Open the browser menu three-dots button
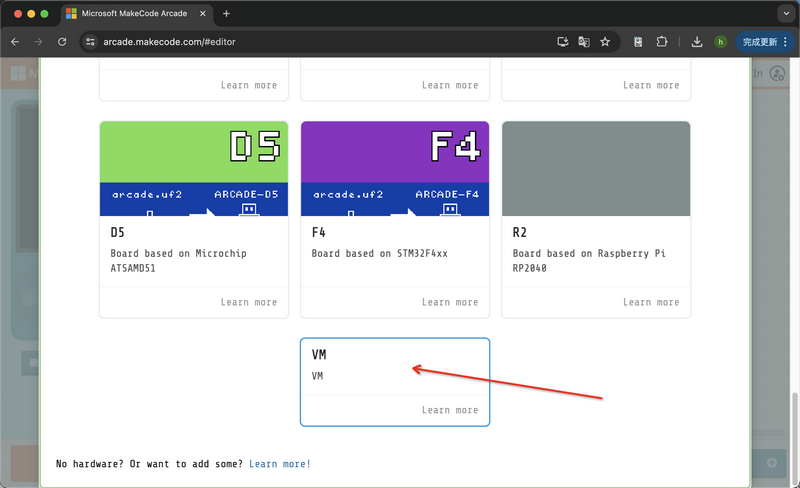The width and height of the screenshot is (800, 488). coord(787,42)
